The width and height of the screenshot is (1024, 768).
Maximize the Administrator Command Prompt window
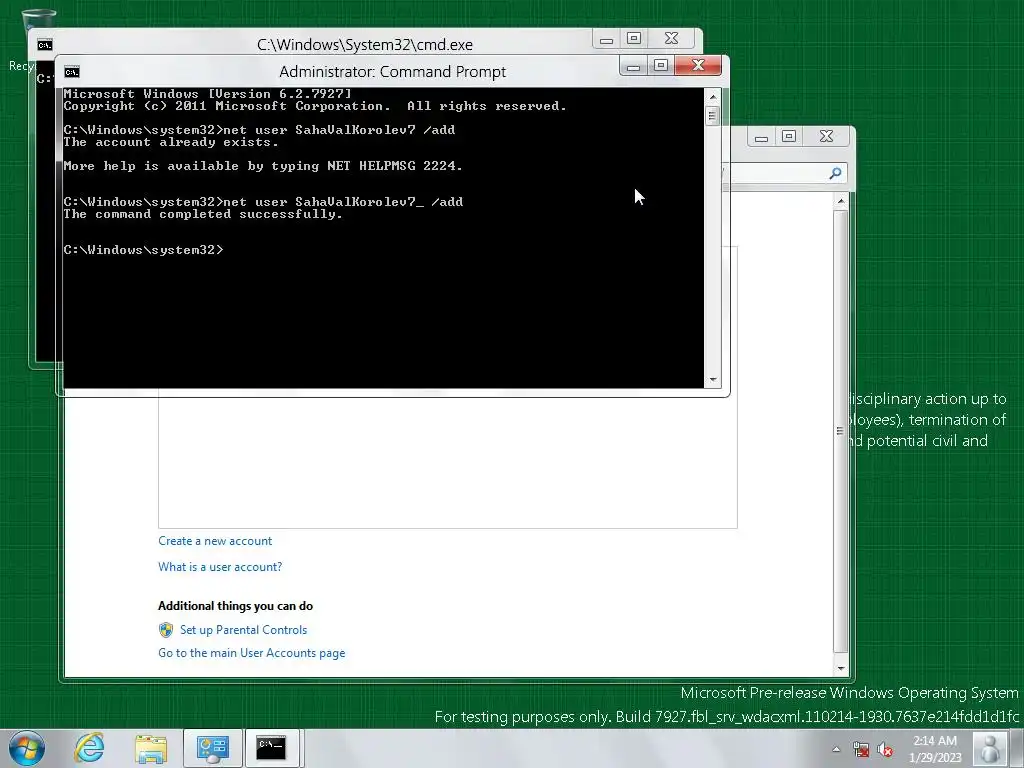[x=661, y=66]
